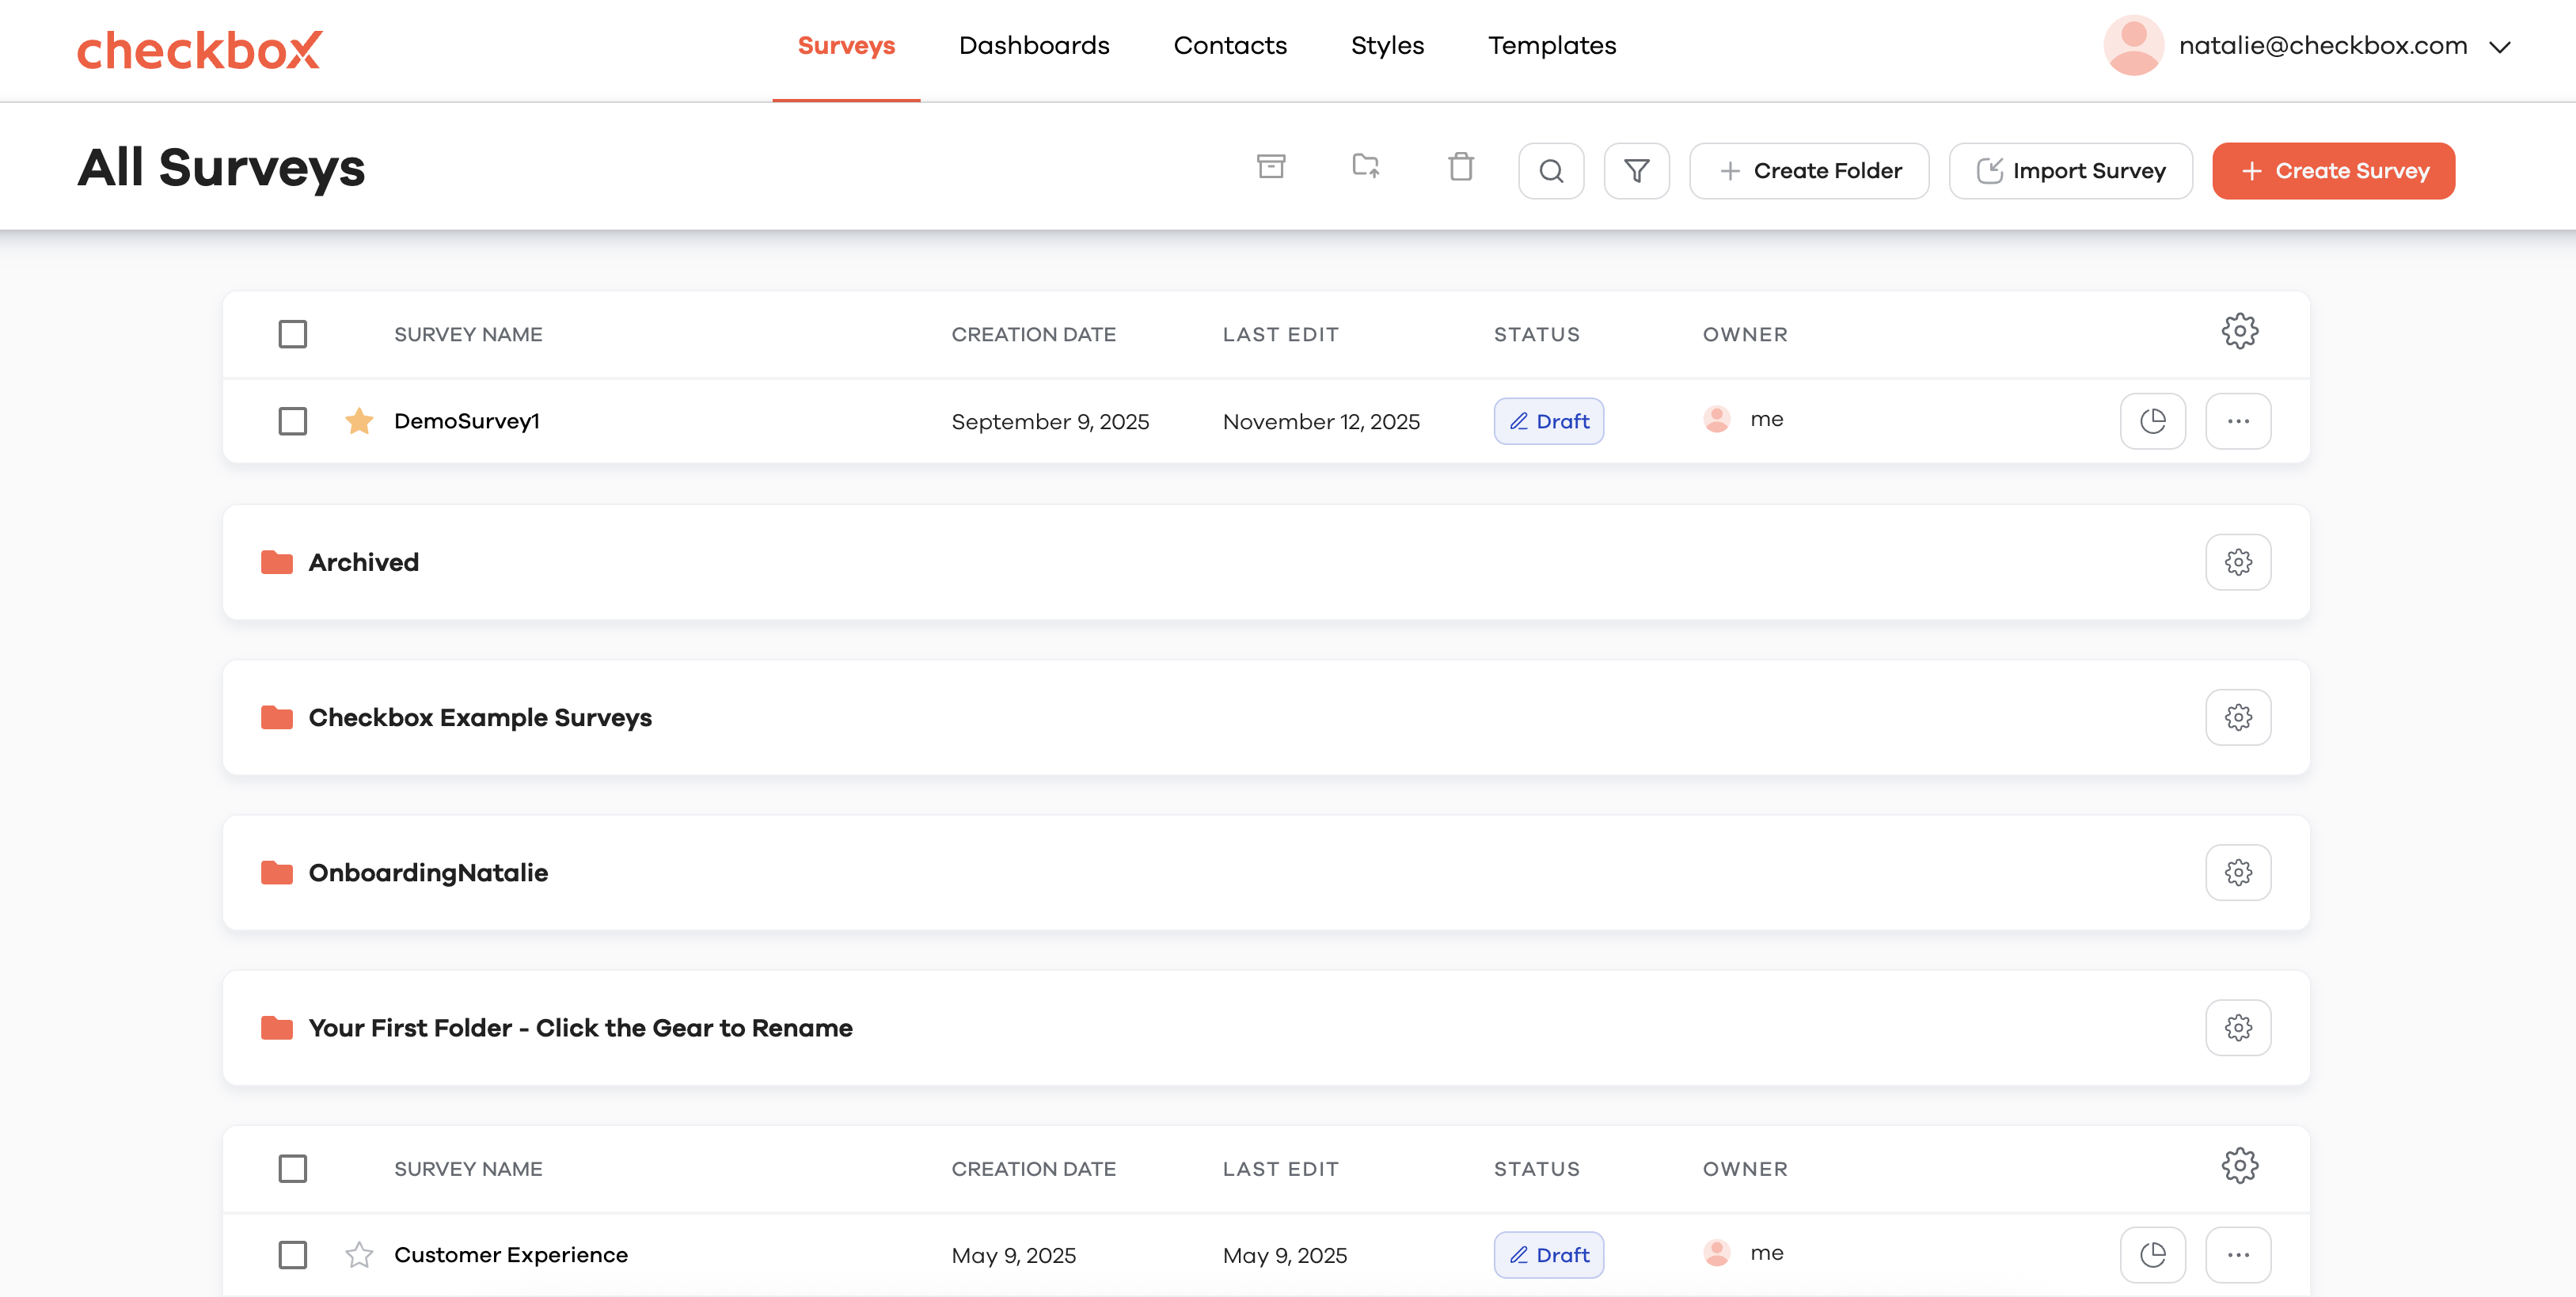Tick the Customer Experience checkbox
The height and width of the screenshot is (1297, 2576).
(x=292, y=1255)
